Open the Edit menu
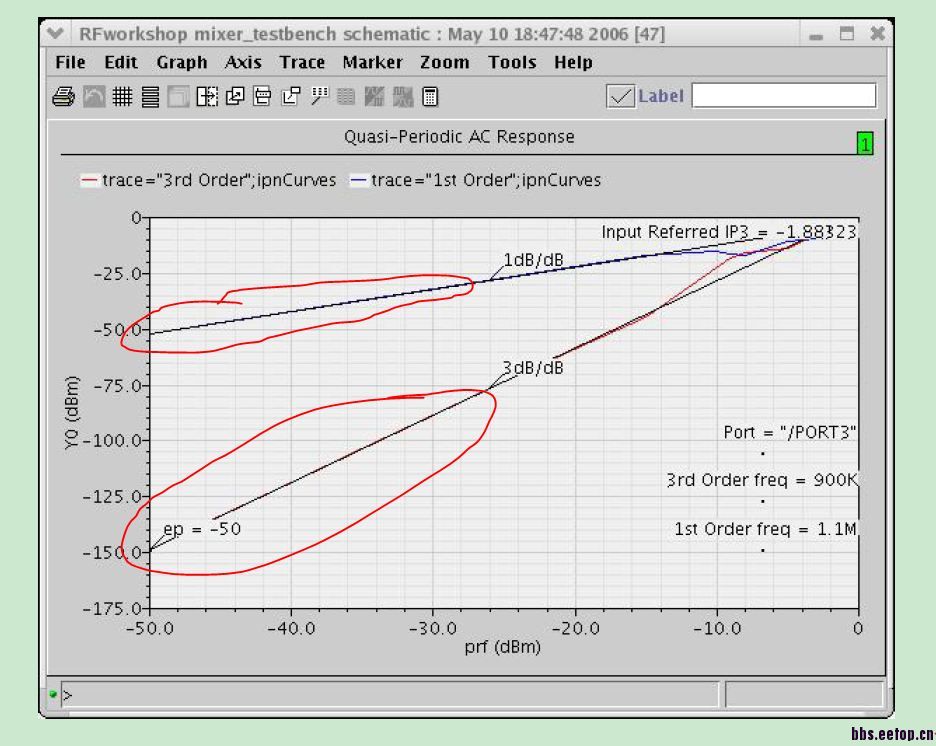The height and width of the screenshot is (746, 936). [121, 62]
